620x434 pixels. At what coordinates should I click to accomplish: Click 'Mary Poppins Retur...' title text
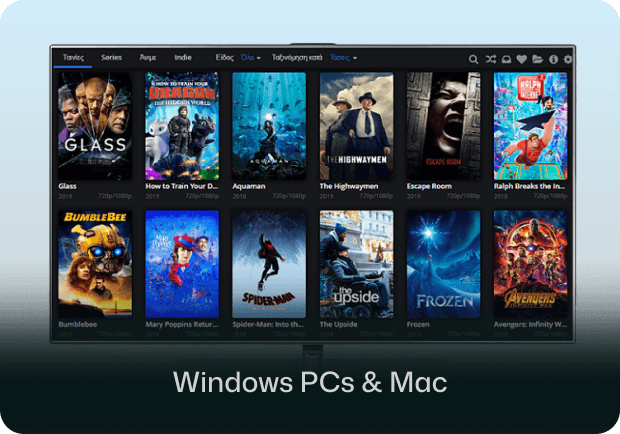[182, 325]
